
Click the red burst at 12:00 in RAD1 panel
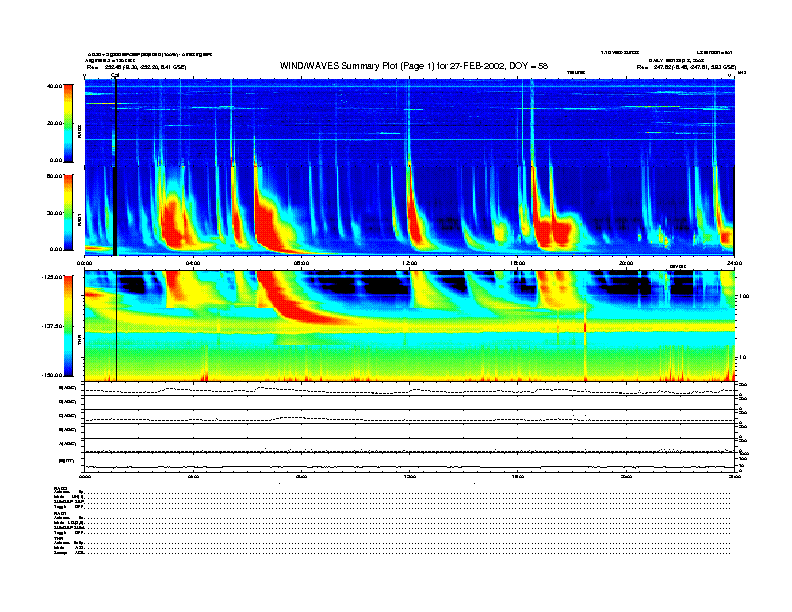(415, 222)
